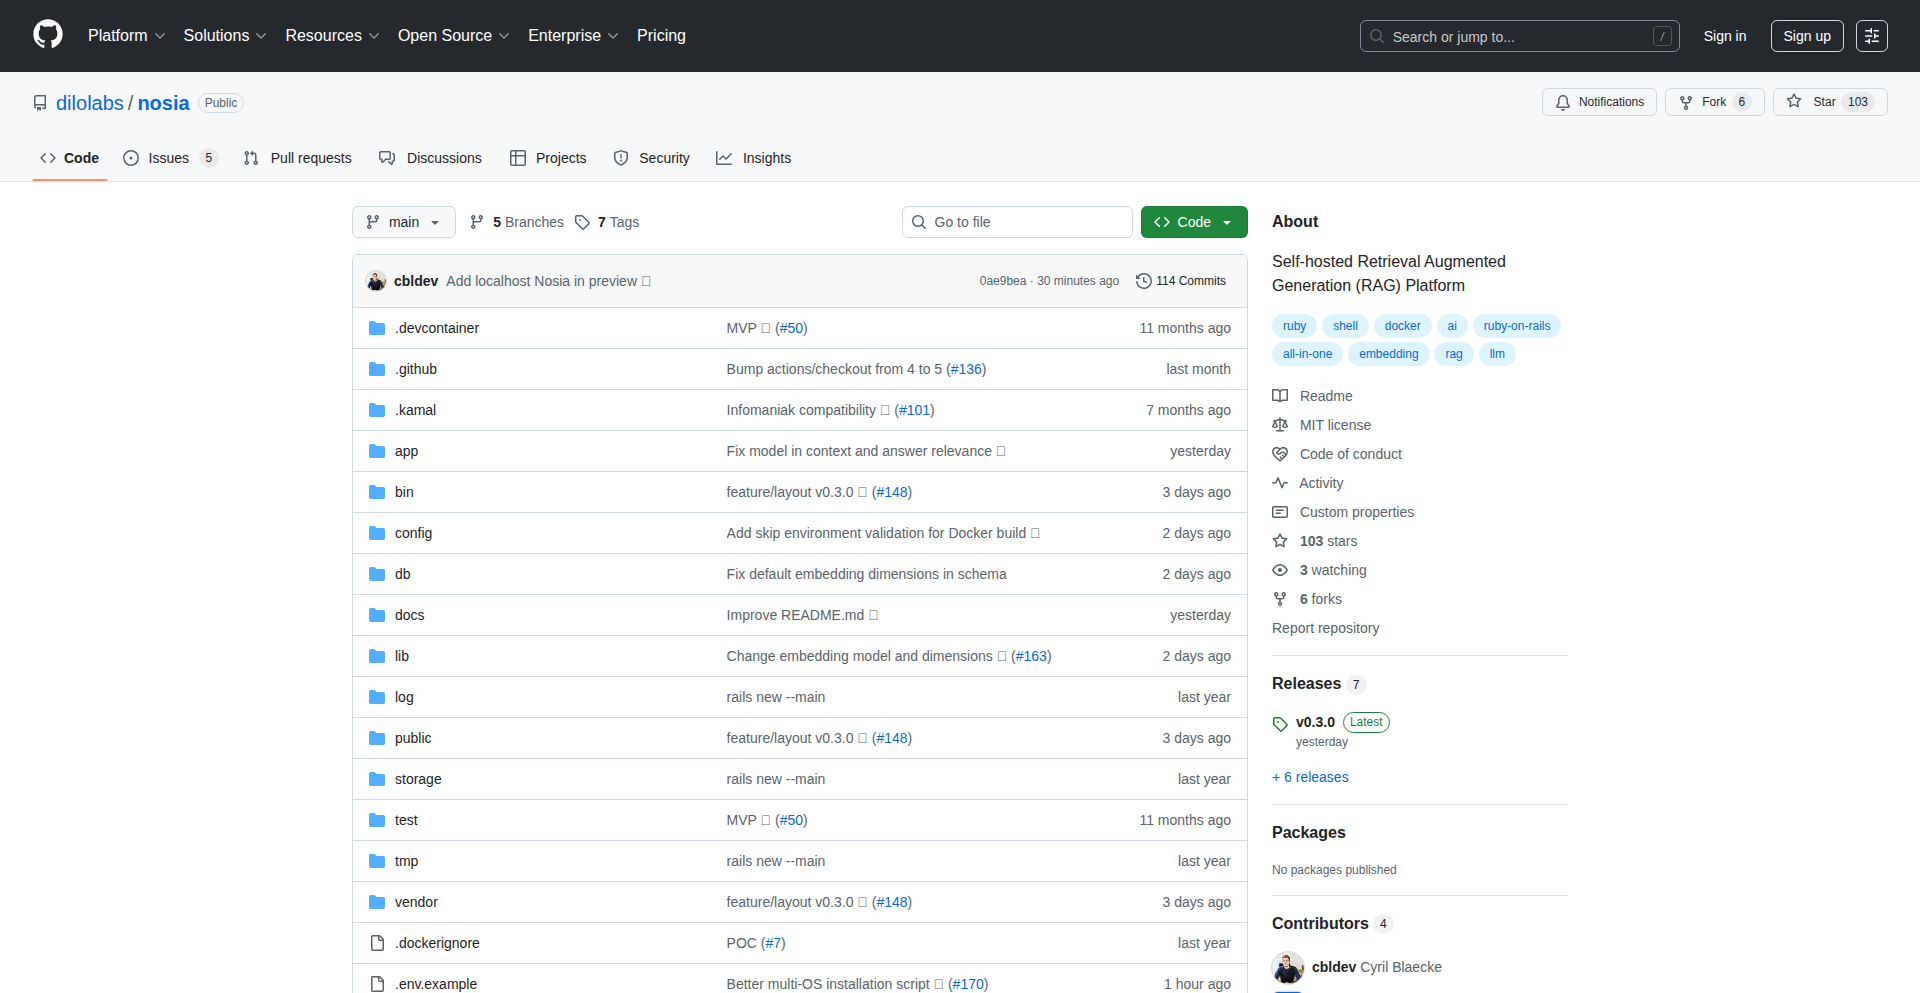Viewport: 1920px width, 993px height.
Task: Click the Sign up button
Action: pos(1806,36)
